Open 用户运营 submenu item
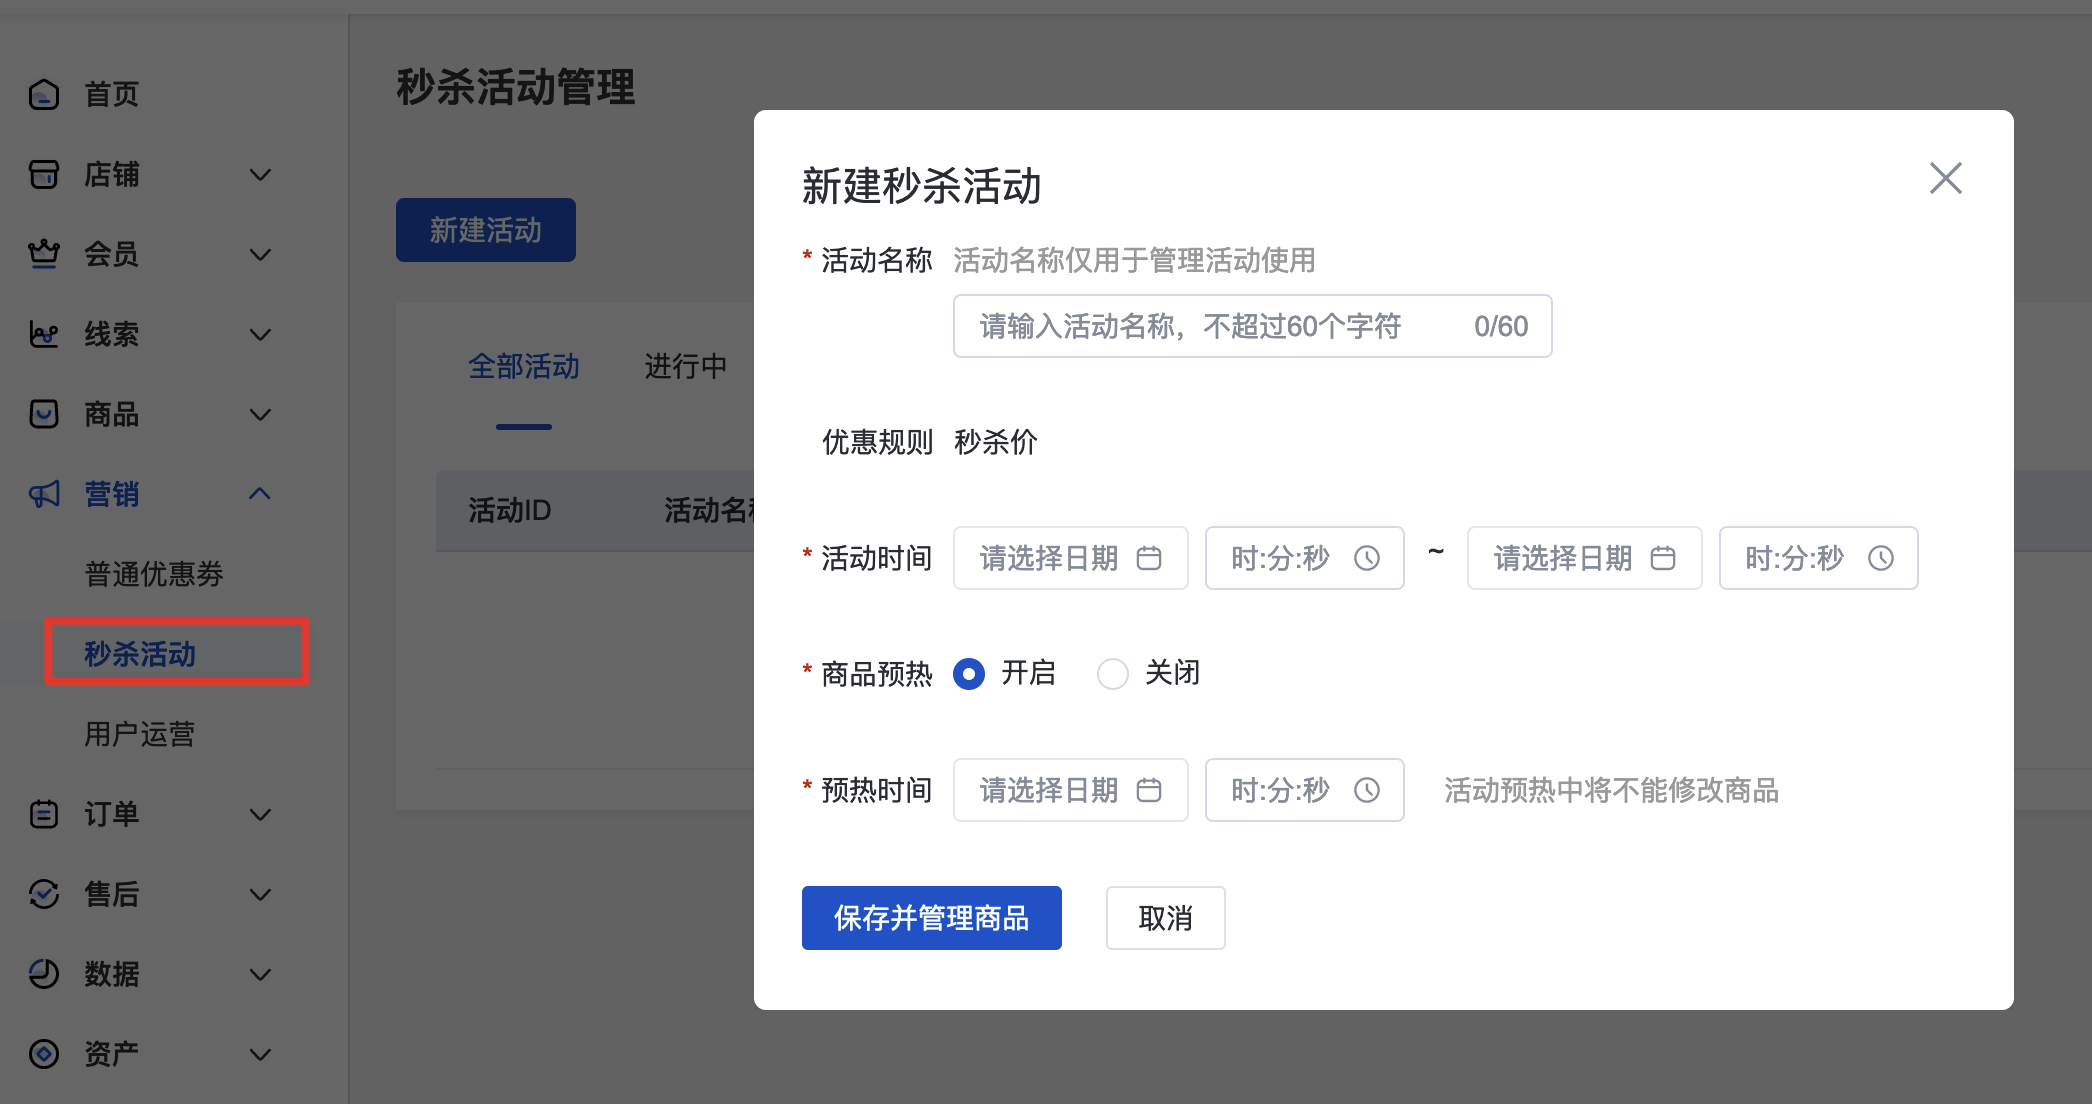 (x=140, y=734)
